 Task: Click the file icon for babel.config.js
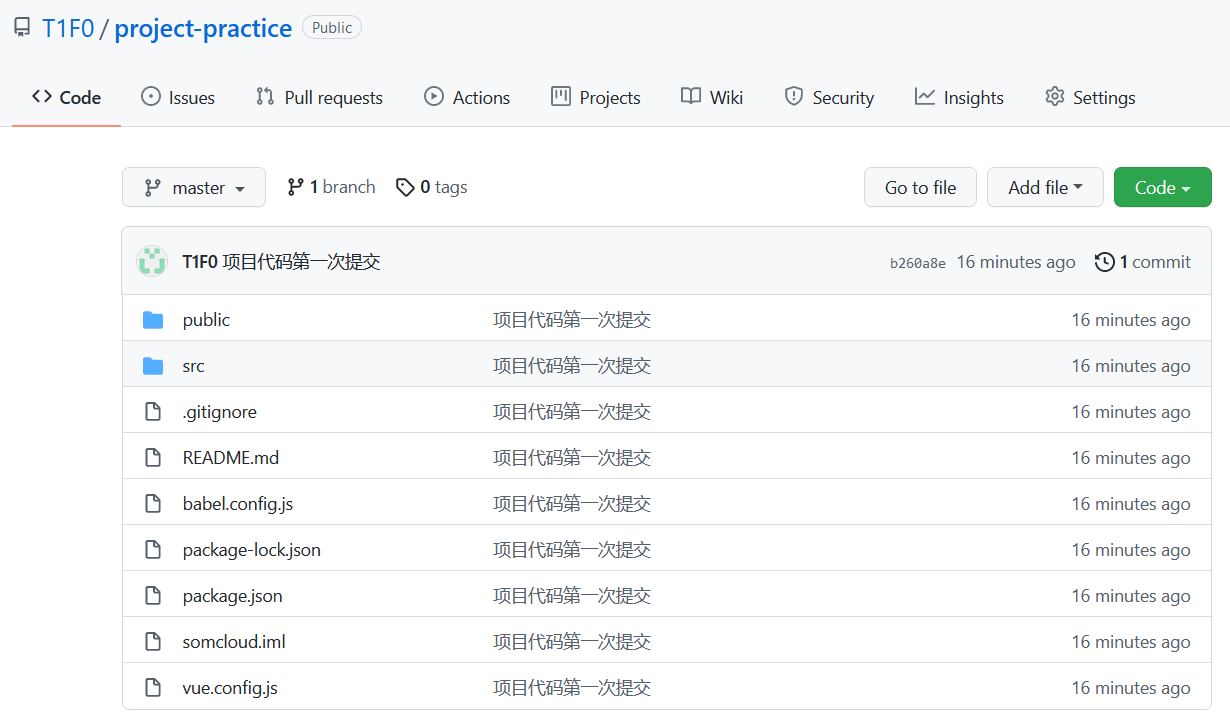[153, 504]
